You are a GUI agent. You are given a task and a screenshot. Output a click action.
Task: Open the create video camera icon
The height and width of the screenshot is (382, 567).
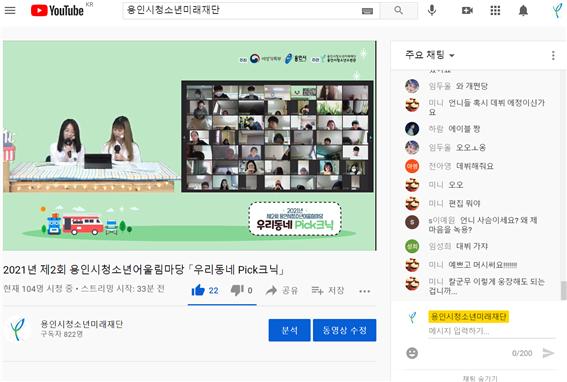(x=467, y=10)
